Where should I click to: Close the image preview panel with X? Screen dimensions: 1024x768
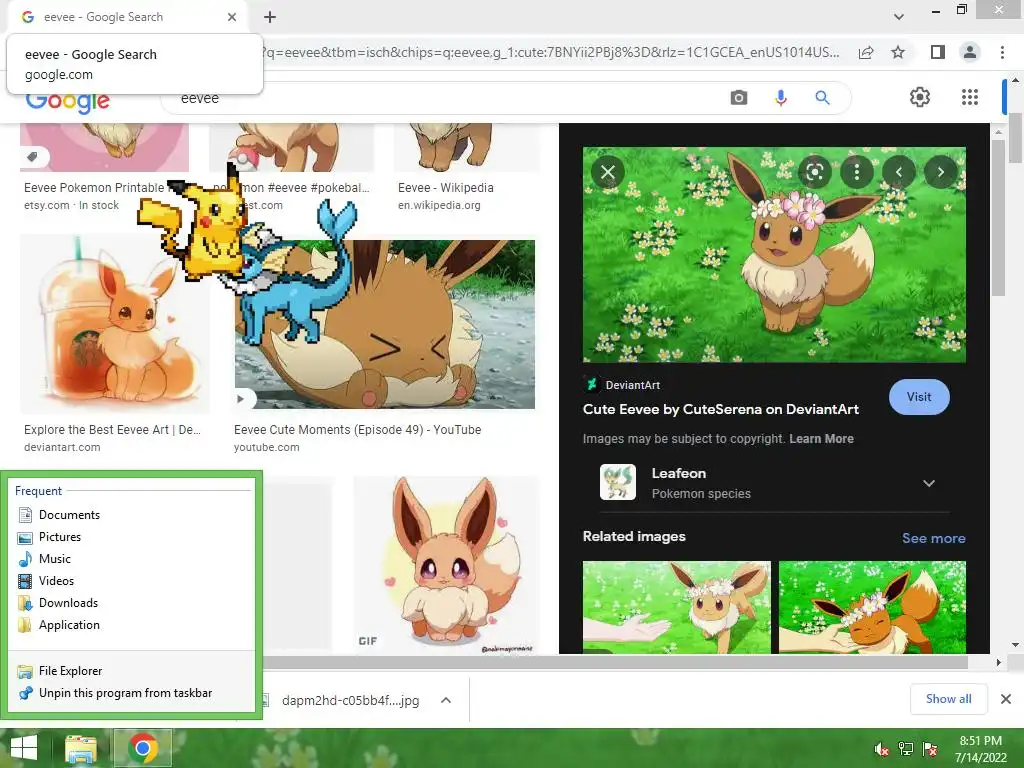pos(607,172)
